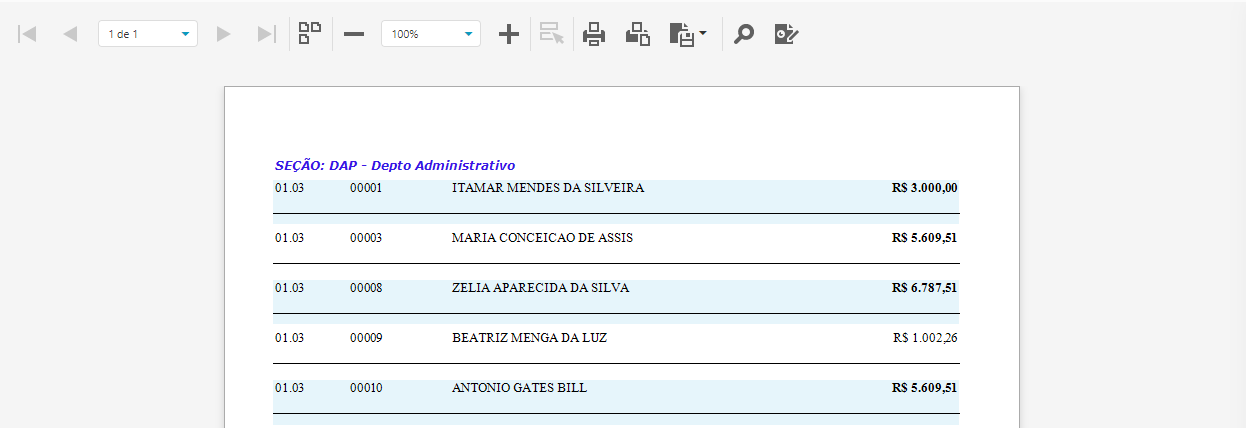Toggle multi-page view mode
This screenshot has height=428, width=1246.
(x=310, y=34)
